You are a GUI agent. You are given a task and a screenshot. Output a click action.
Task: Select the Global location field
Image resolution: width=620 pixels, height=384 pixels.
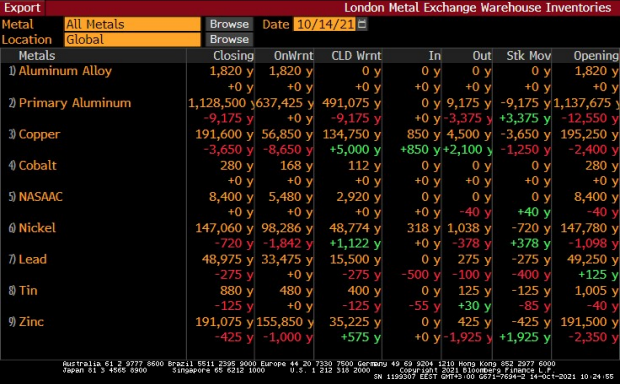132,40
